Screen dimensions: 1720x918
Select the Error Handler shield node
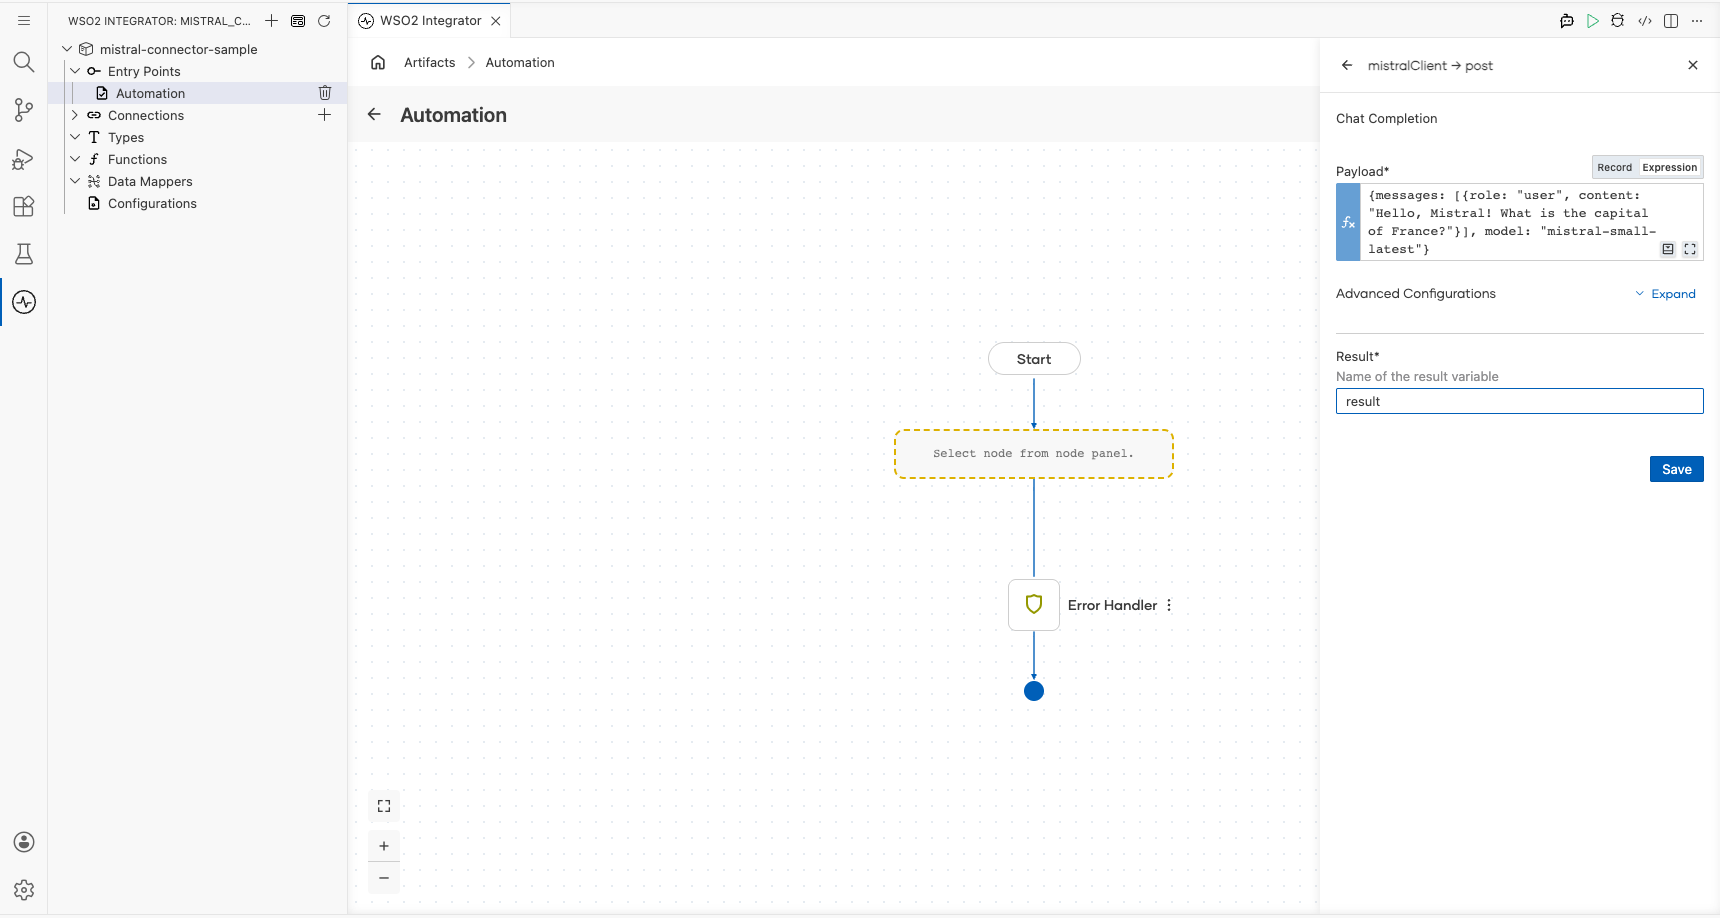[x=1034, y=605]
